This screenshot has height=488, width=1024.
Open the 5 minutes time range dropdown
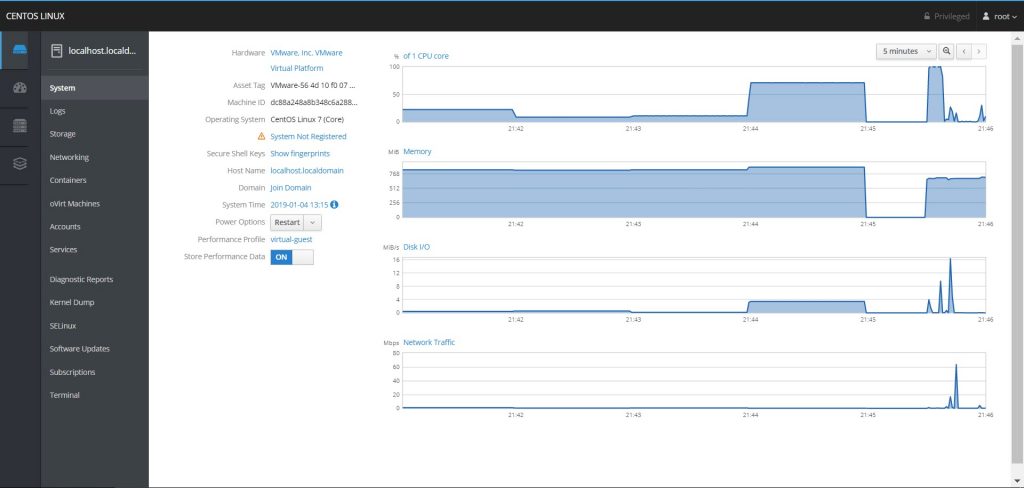click(x=905, y=50)
